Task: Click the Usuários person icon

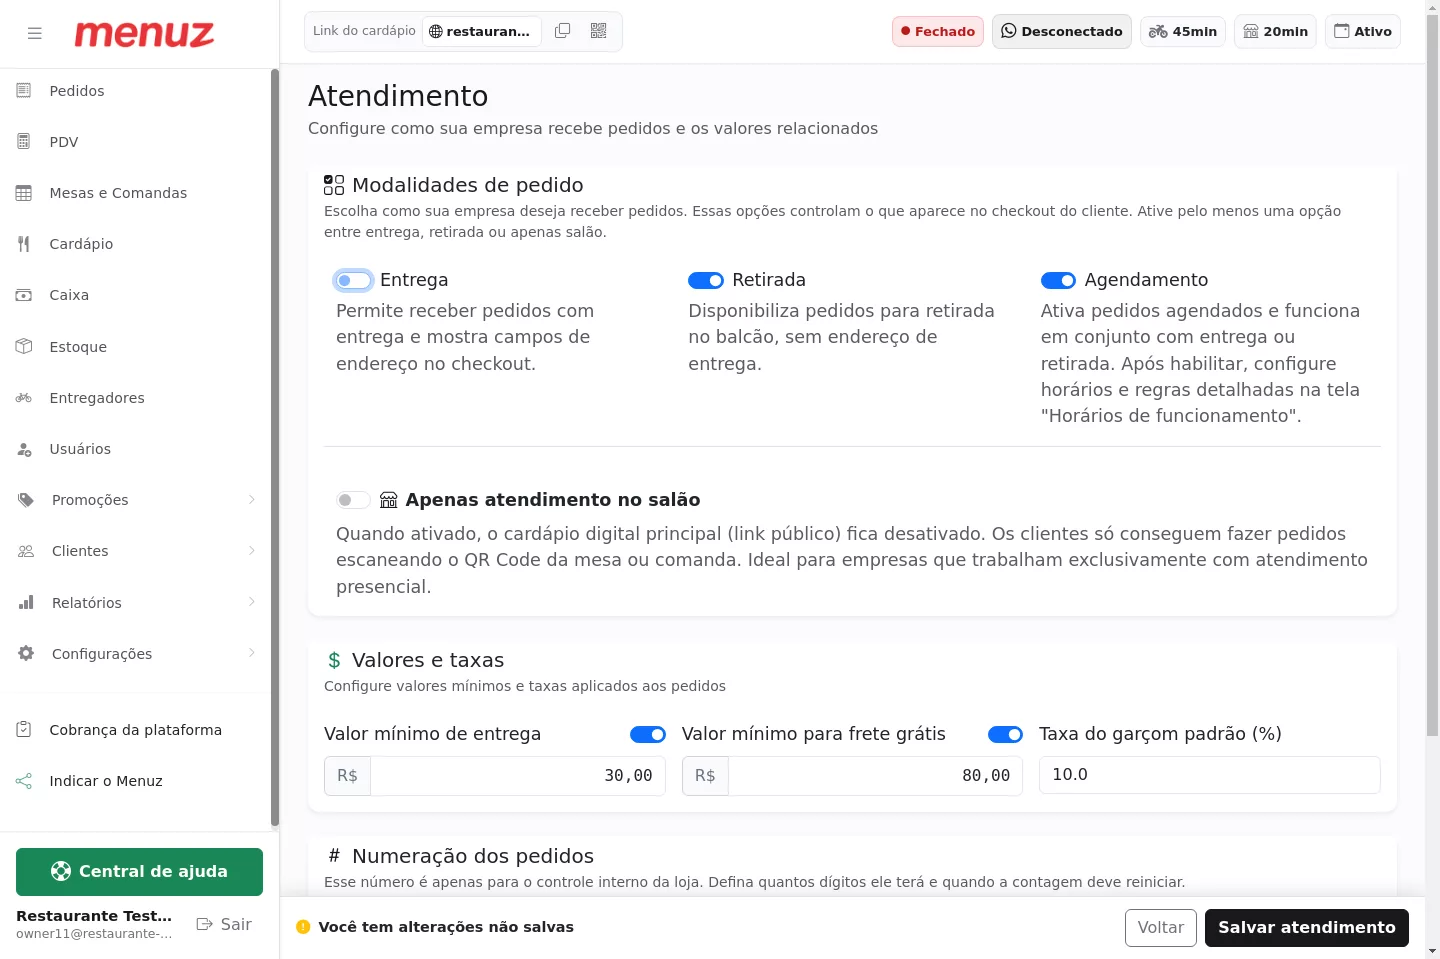Action: click(x=24, y=449)
